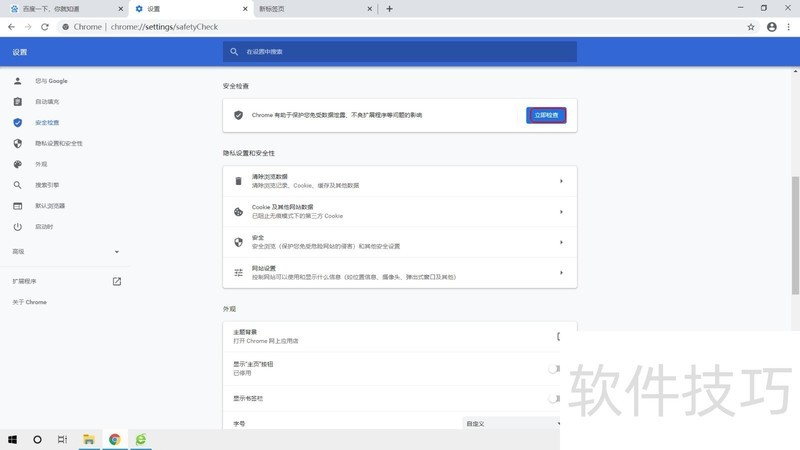Open a new tab with the plus button
This screenshot has height=450, width=800.
(389, 9)
